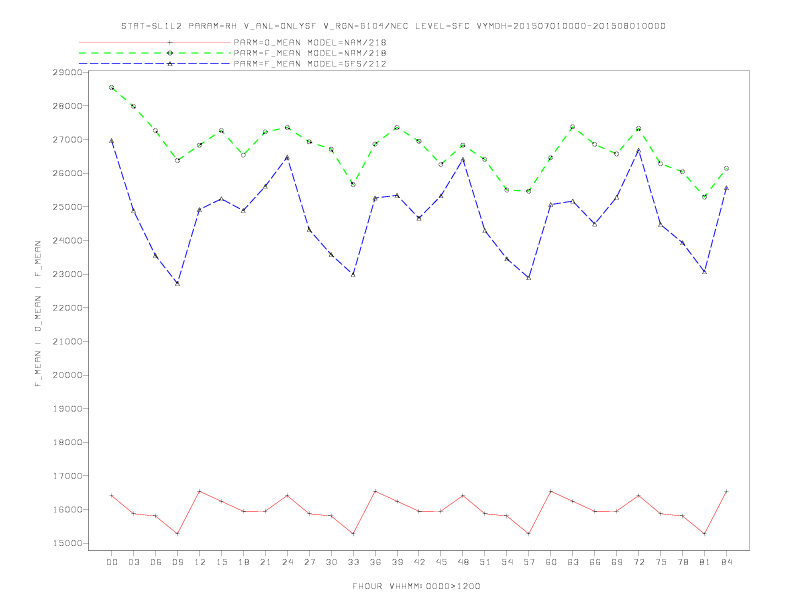
Task: Click green NAM circle point at hour 63
Action: tap(573, 127)
